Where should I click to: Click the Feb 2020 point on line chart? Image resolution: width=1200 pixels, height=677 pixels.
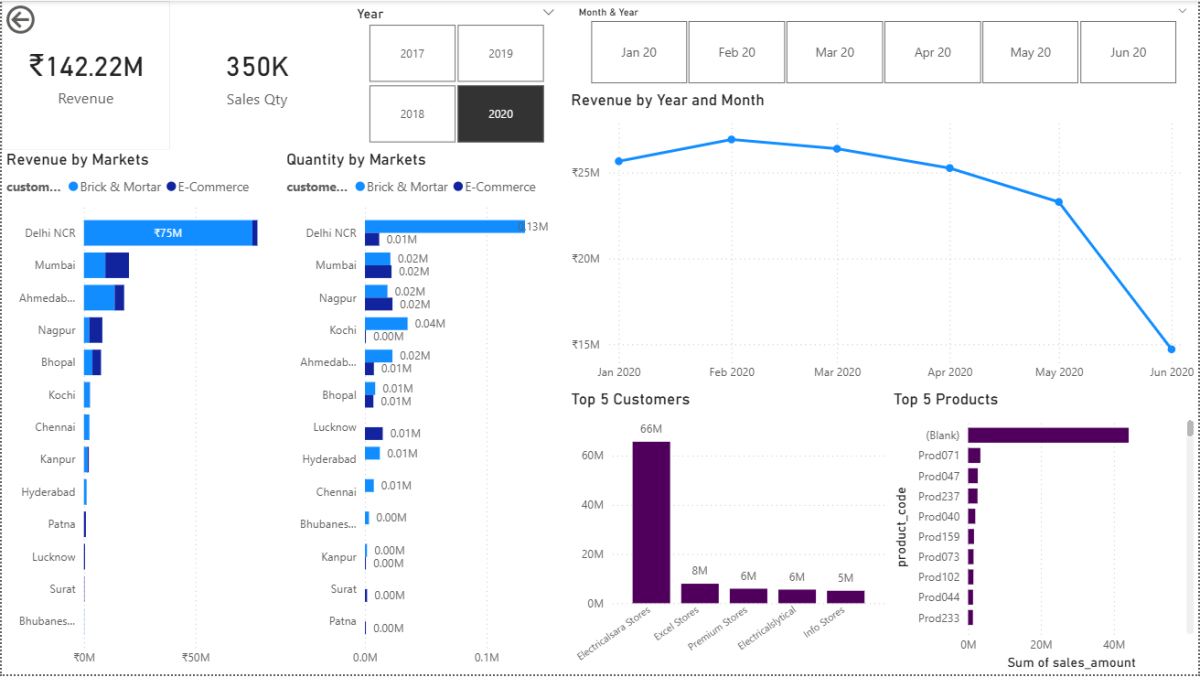(732, 139)
